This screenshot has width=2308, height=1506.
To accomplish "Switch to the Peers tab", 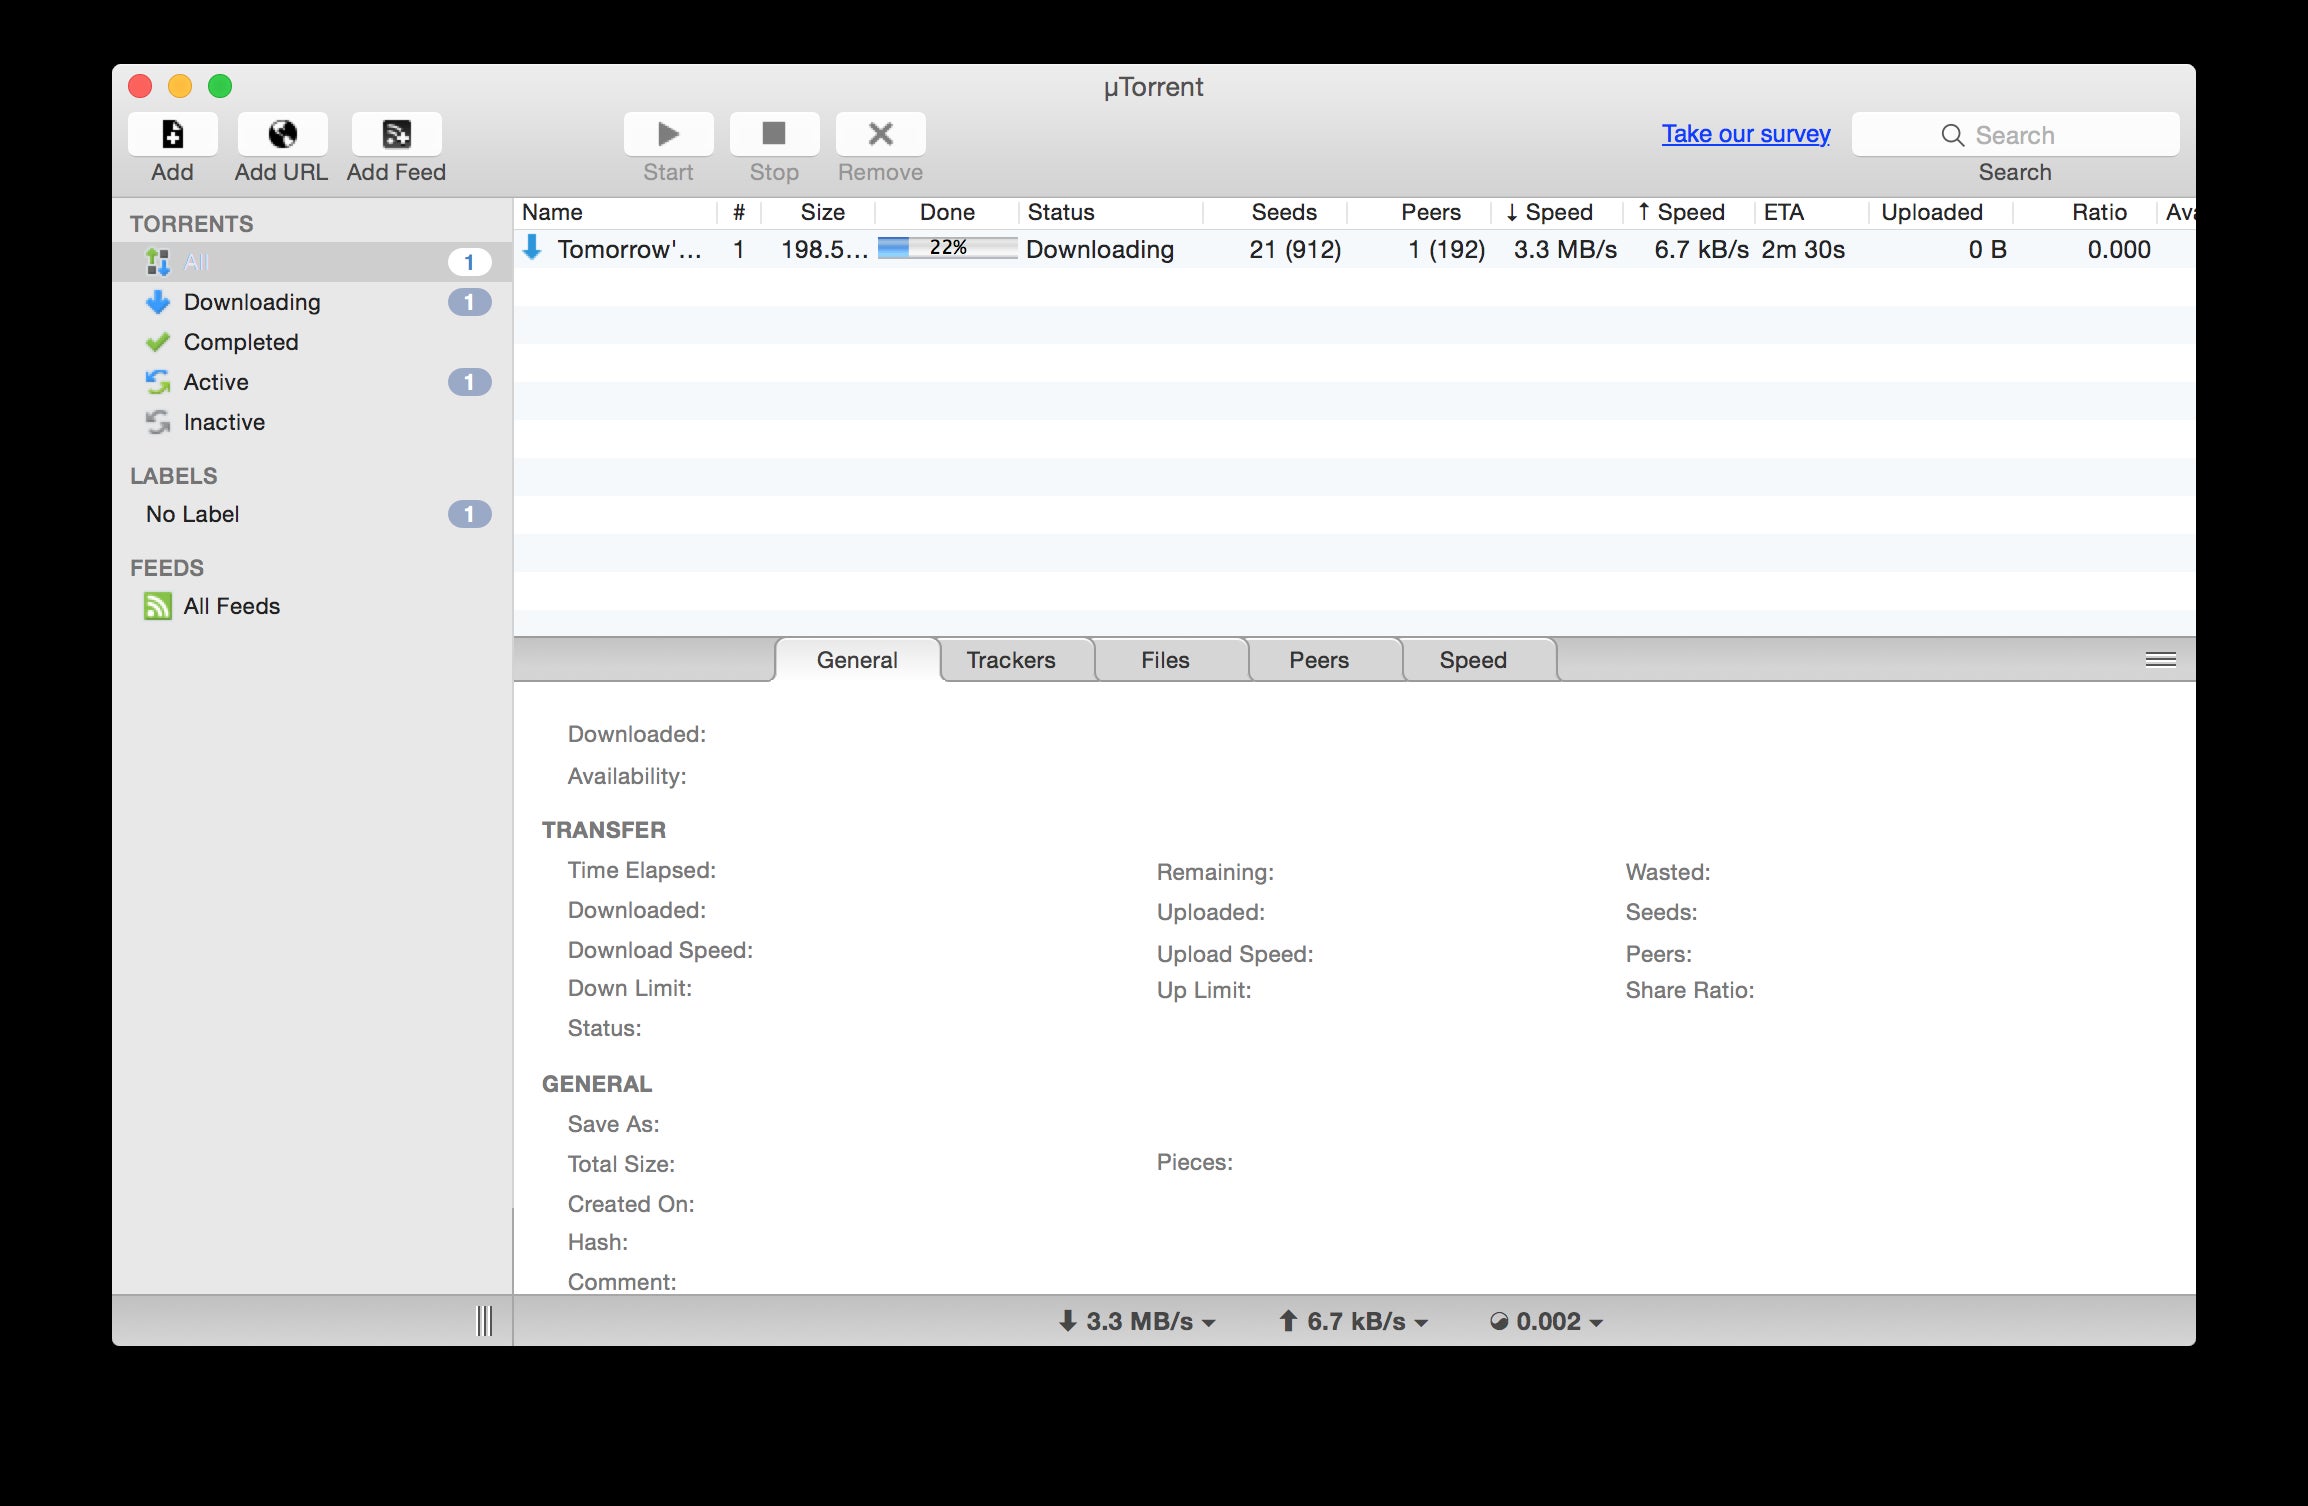I will coord(1319,658).
